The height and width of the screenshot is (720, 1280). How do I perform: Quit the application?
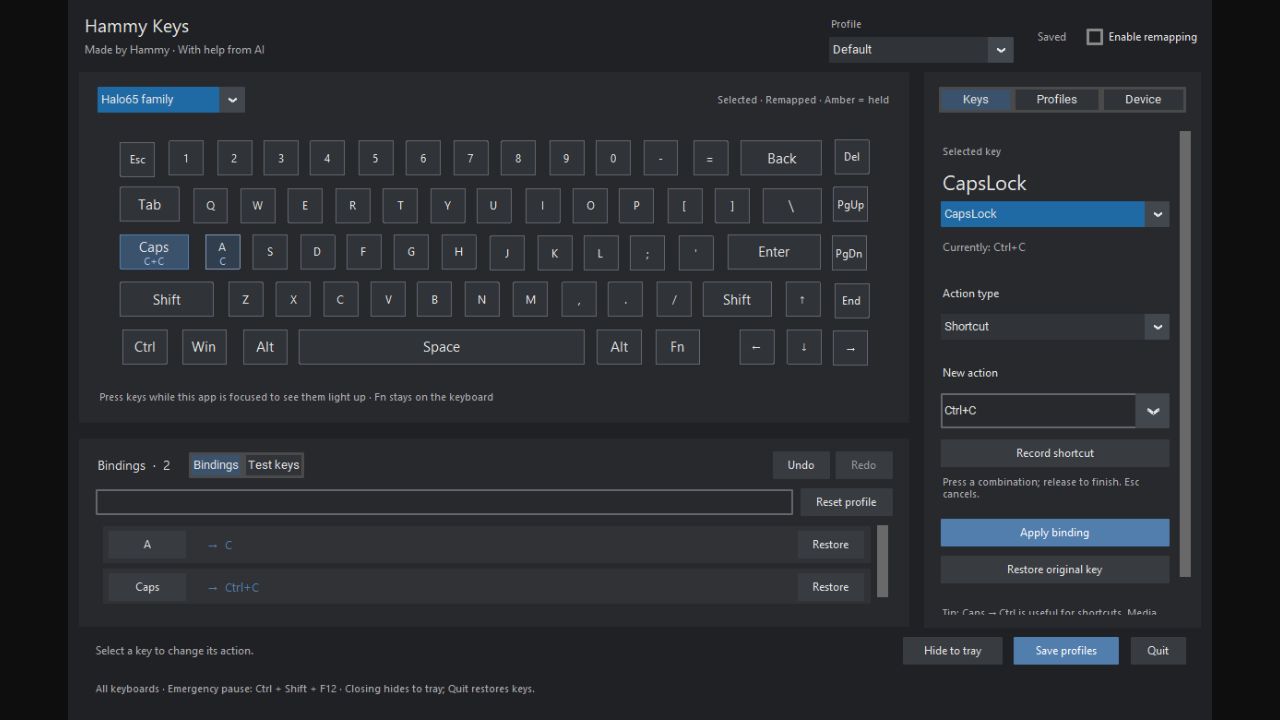pos(1158,651)
